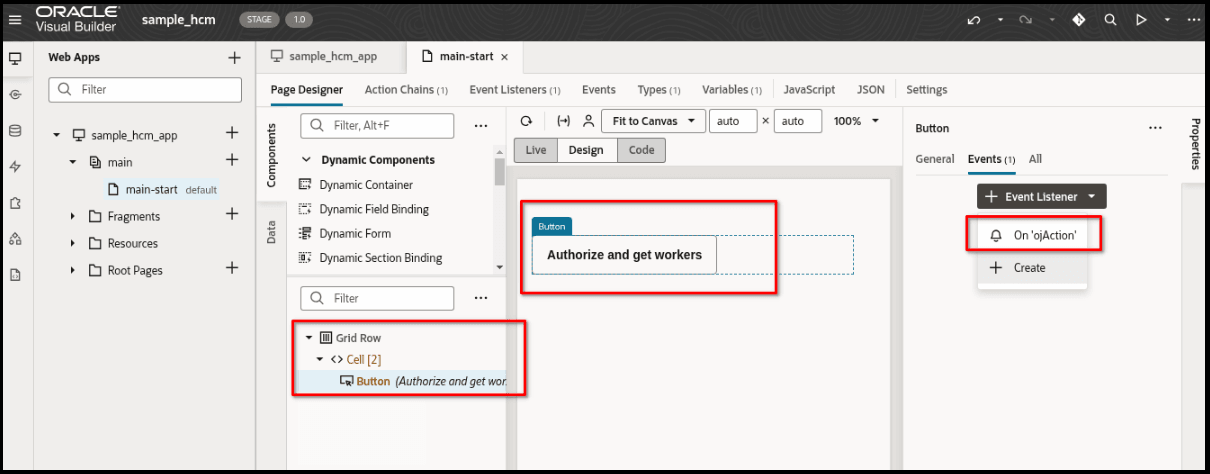Open structure panel more options ellipsis
Viewport: 1210px width, 474px height.
coord(480,298)
